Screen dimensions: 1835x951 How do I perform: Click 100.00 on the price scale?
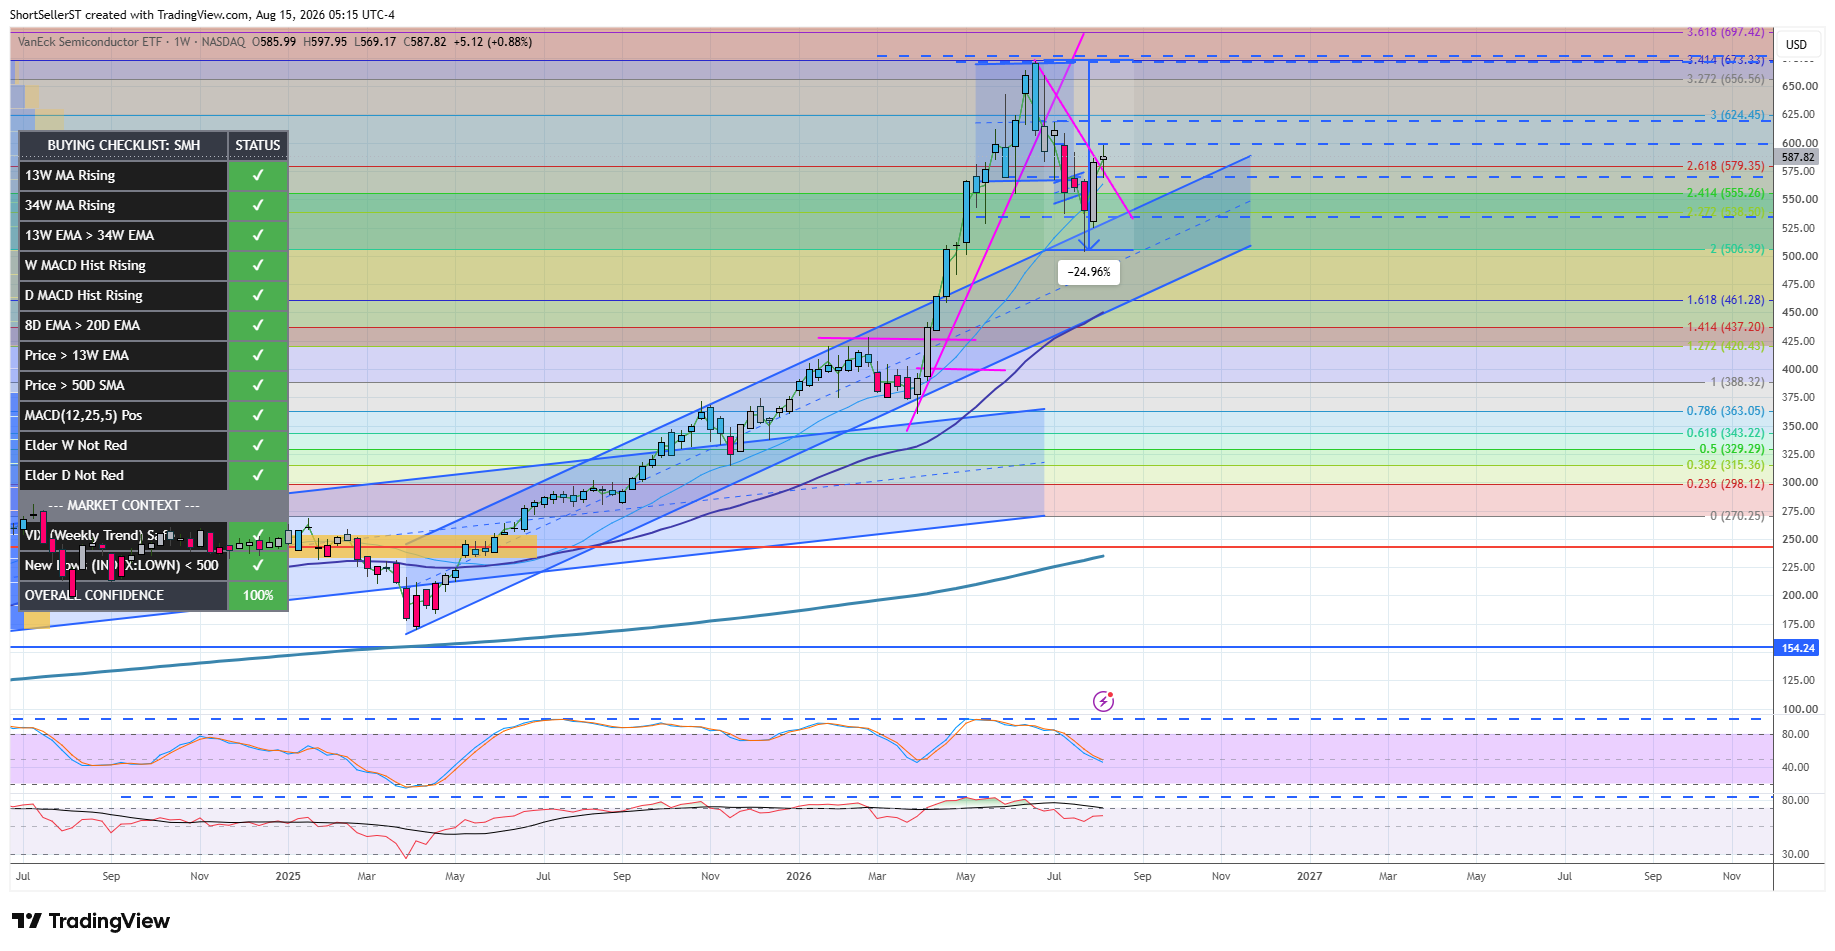click(1800, 709)
